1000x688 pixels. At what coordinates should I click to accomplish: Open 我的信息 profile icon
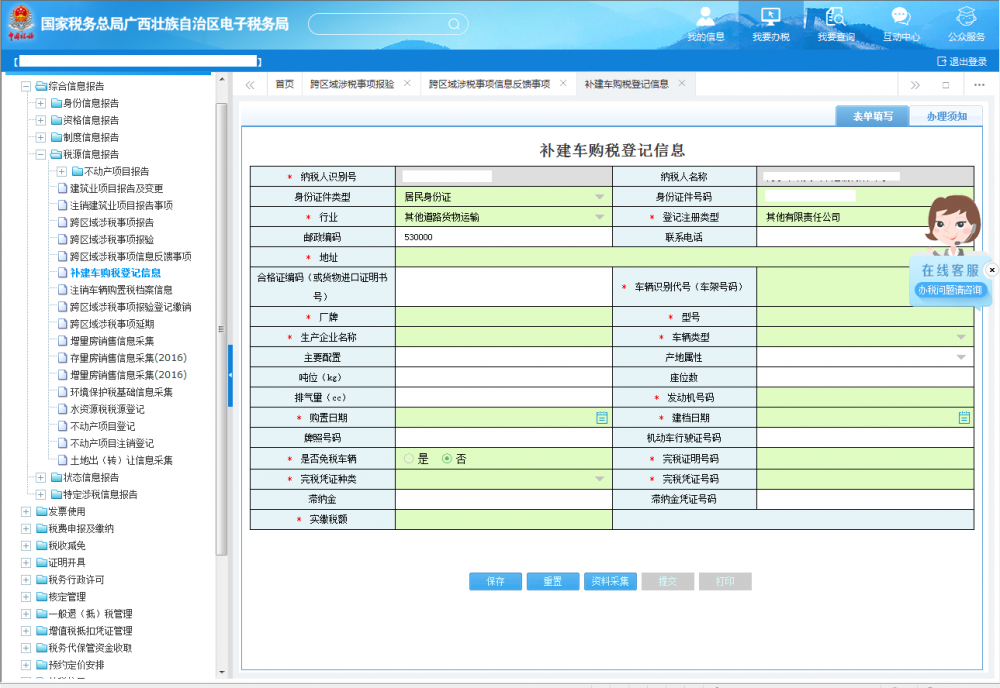pyautogui.click(x=705, y=18)
